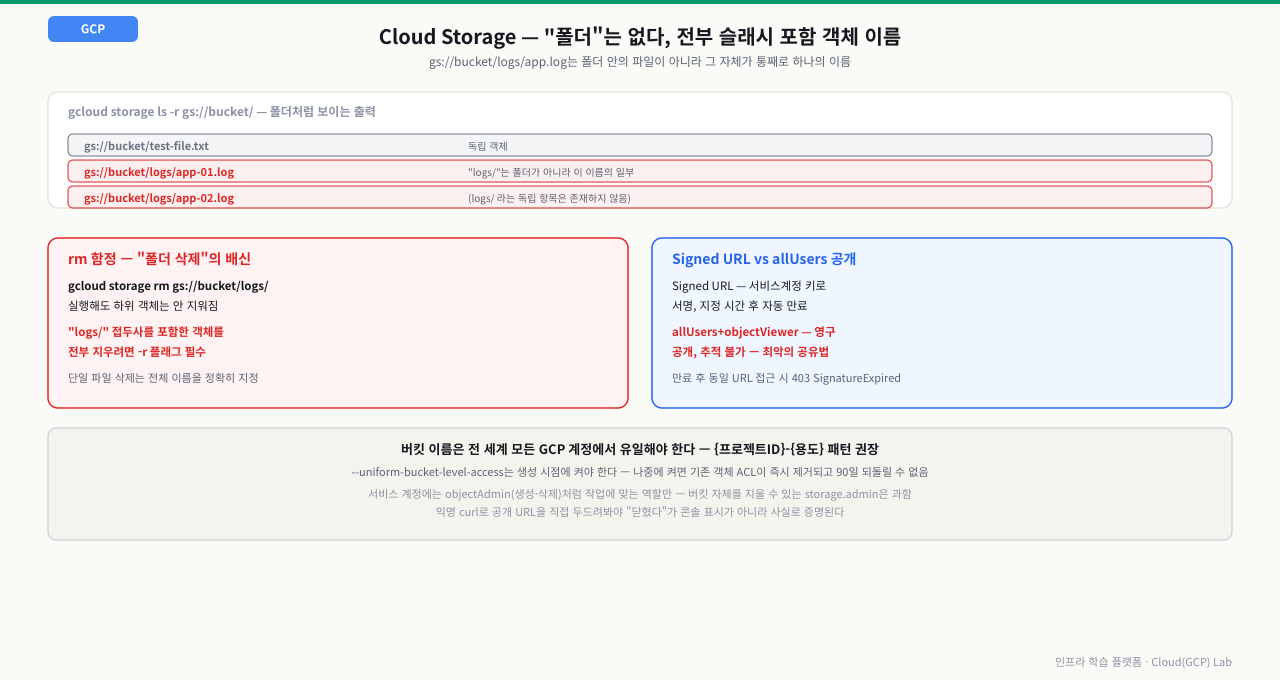Click the note about "403 SignatureExpired"
Viewport: 1280px width, 680px height.
786,378
